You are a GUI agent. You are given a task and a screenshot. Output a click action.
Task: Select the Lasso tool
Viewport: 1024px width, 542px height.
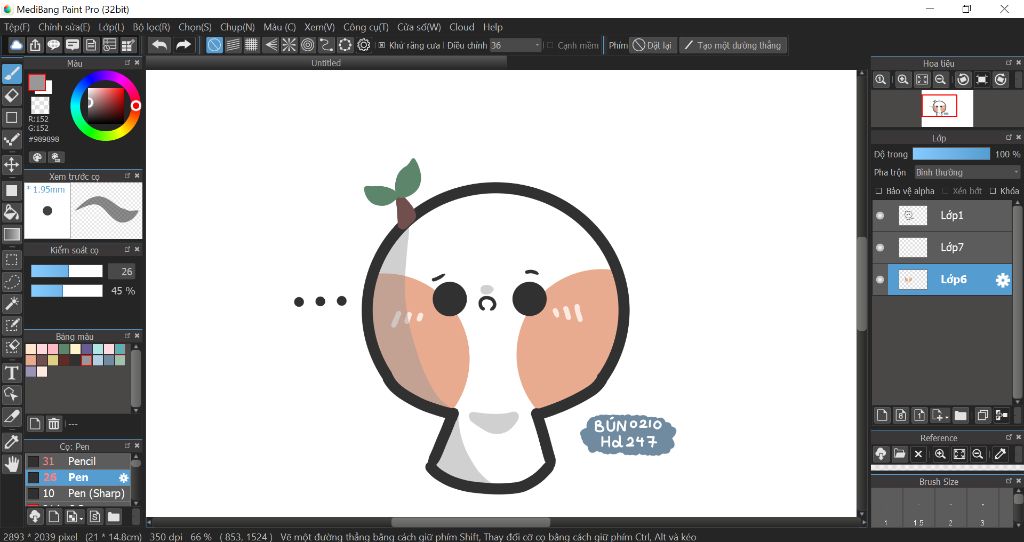pyautogui.click(x=12, y=281)
